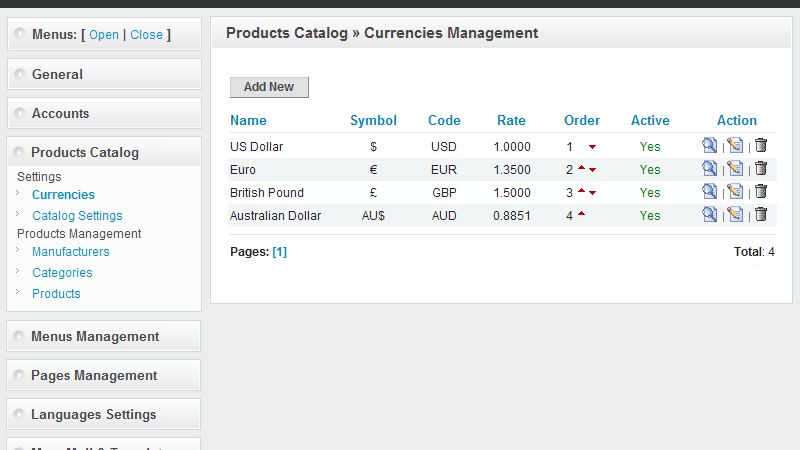View details of US Dollar currency
800x450 pixels.
pos(709,146)
